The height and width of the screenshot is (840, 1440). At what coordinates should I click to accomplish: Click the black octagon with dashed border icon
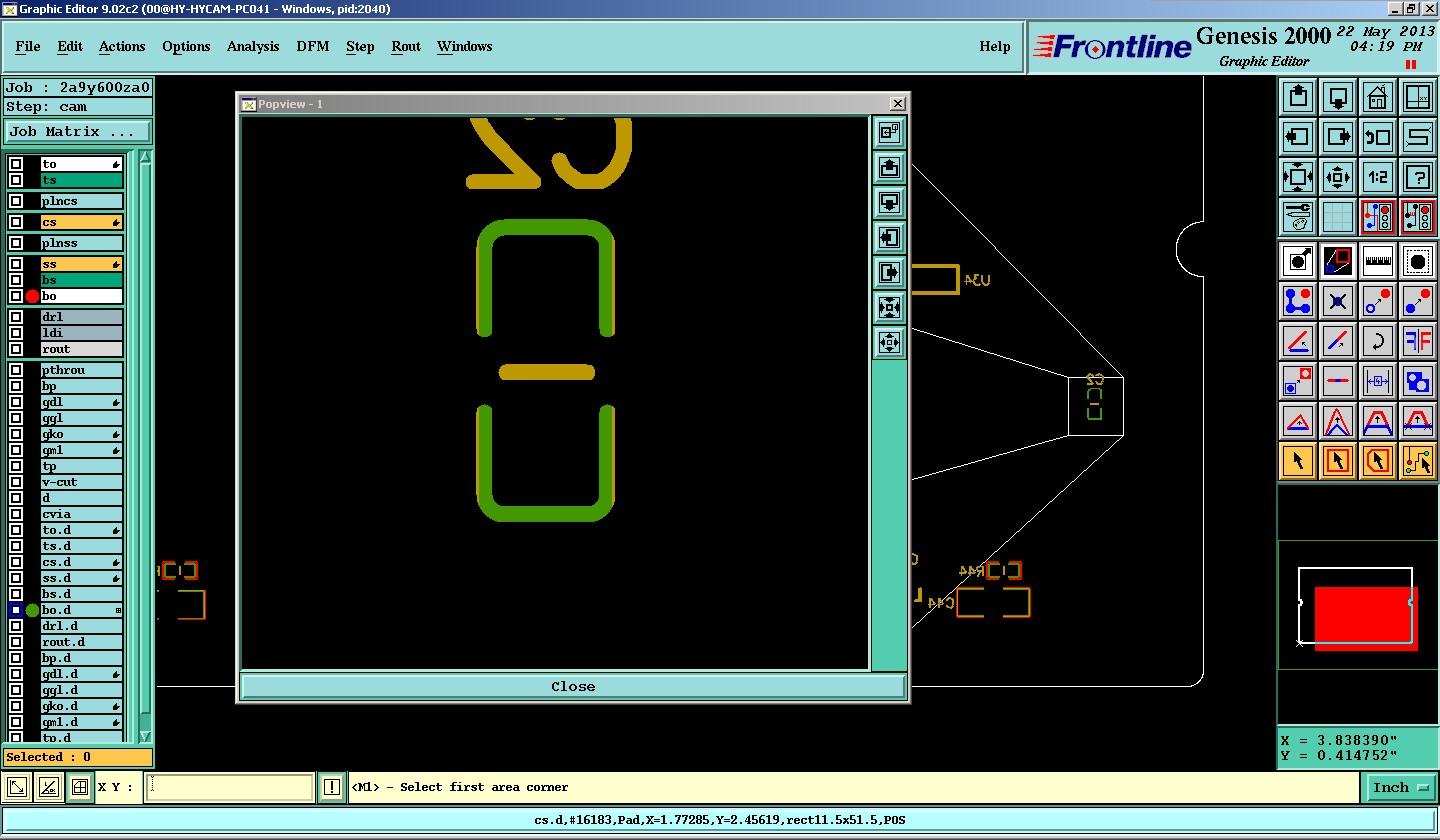point(1418,261)
